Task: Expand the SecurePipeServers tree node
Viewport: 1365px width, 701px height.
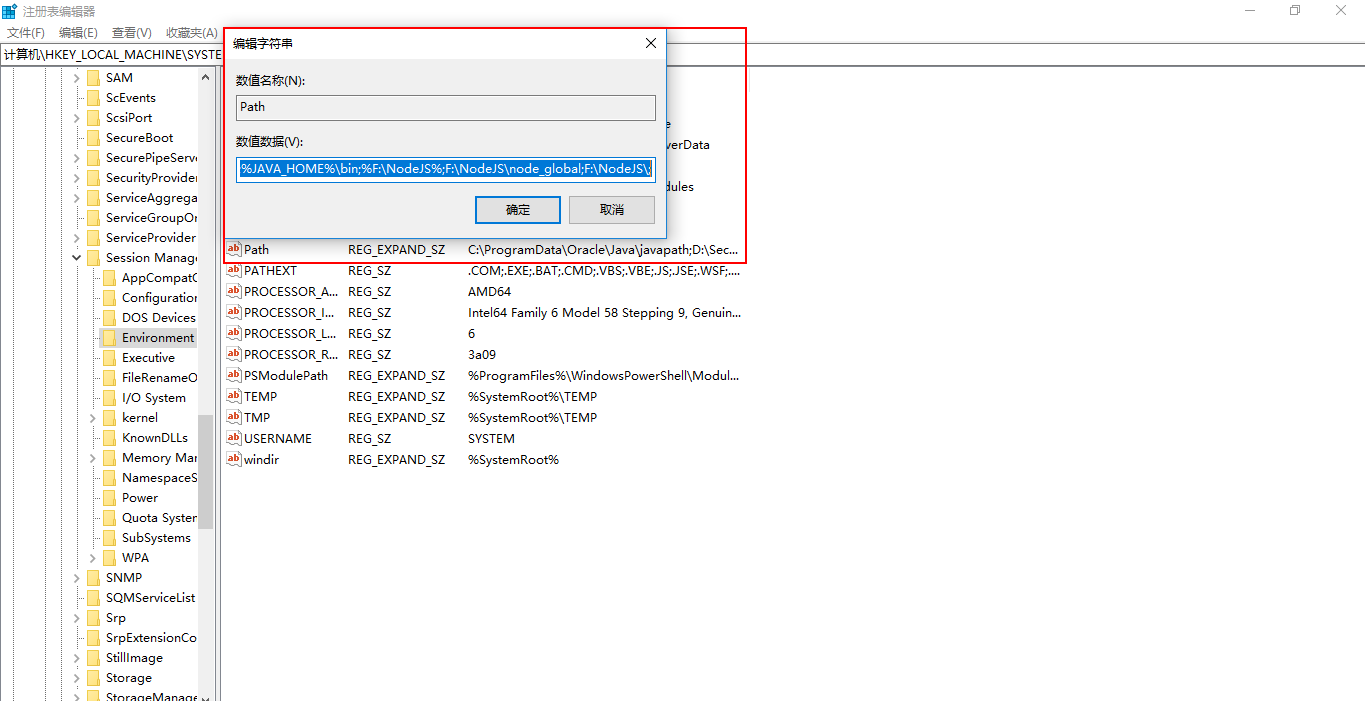Action: 77,158
